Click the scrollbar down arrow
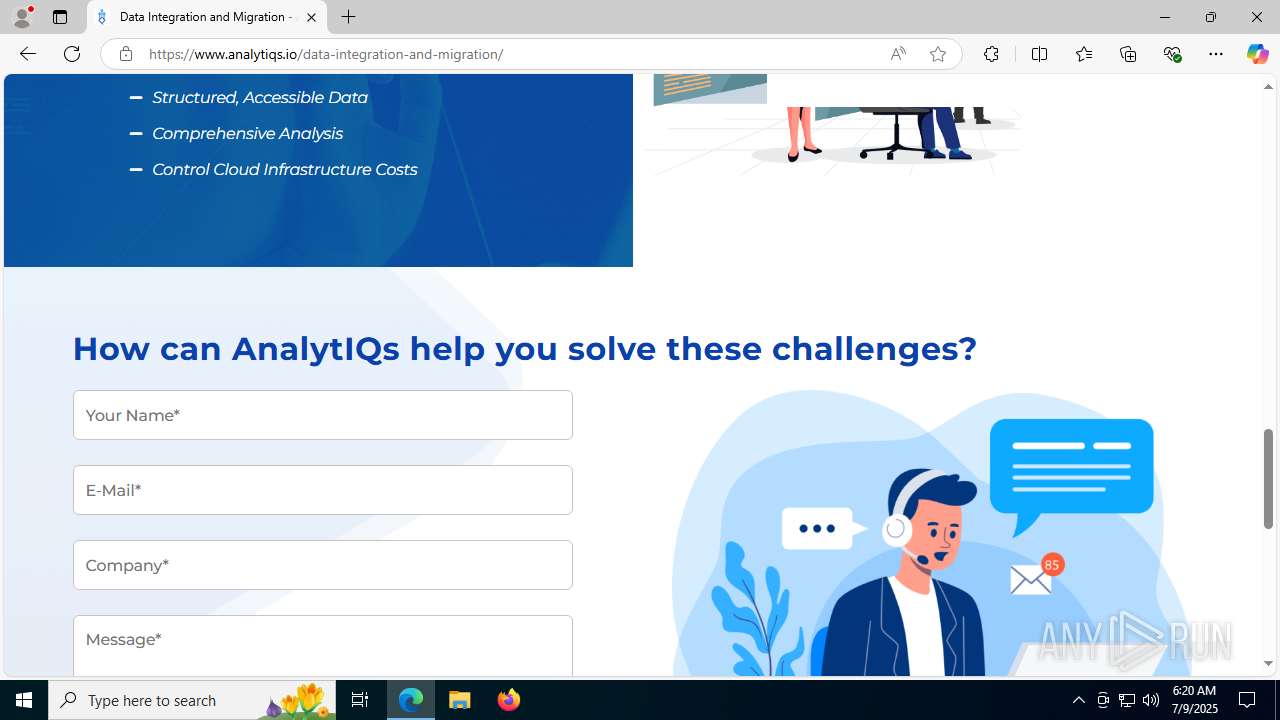 [x=1268, y=664]
